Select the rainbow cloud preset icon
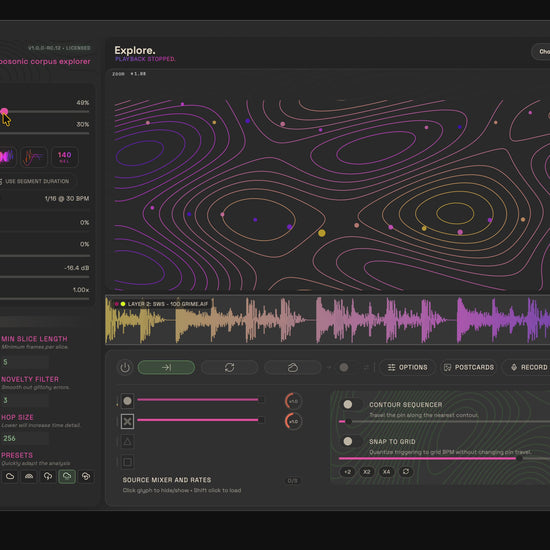Viewport: 550px width, 550px height. coord(29,476)
